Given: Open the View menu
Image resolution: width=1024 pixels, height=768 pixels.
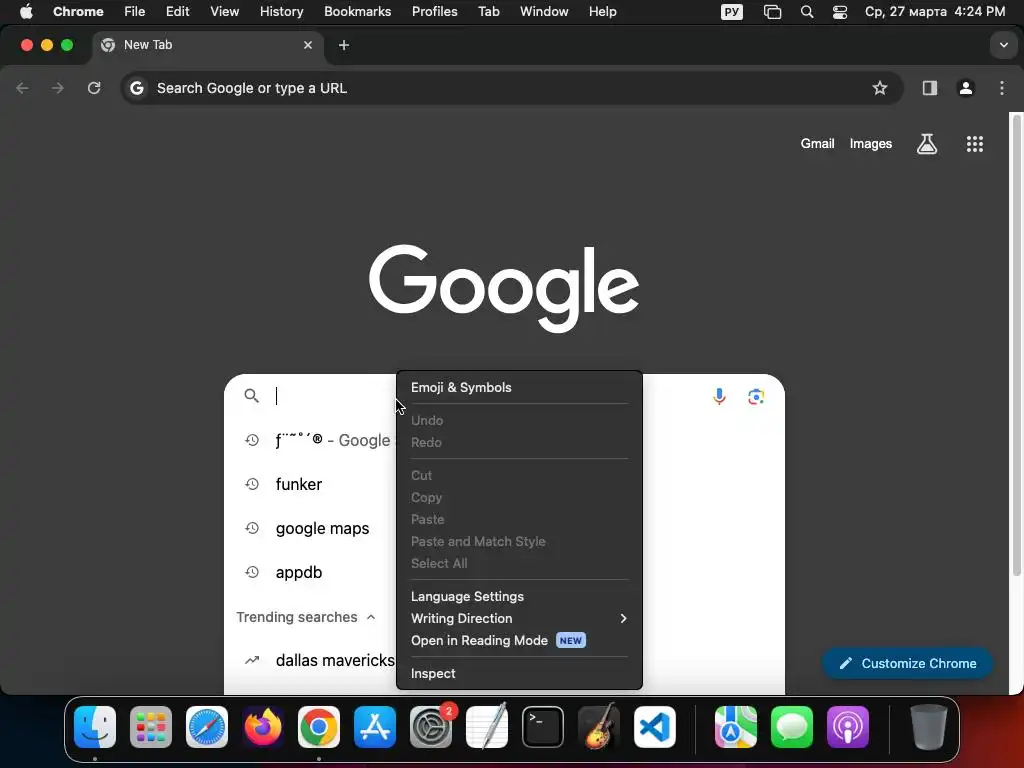Looking at the screenshot, I should (224, 12).
